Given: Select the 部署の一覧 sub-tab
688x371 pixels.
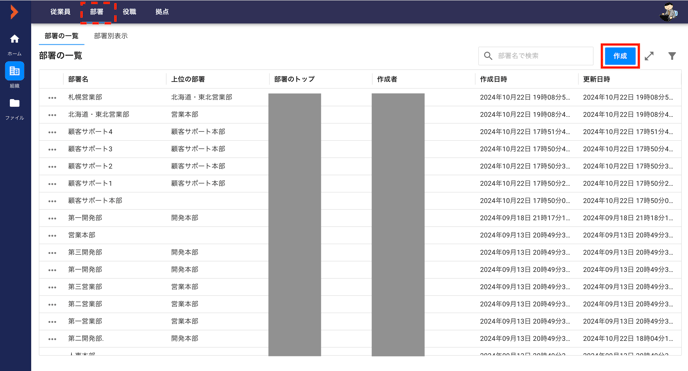Looking at the screenshot, I should (61, 36).
